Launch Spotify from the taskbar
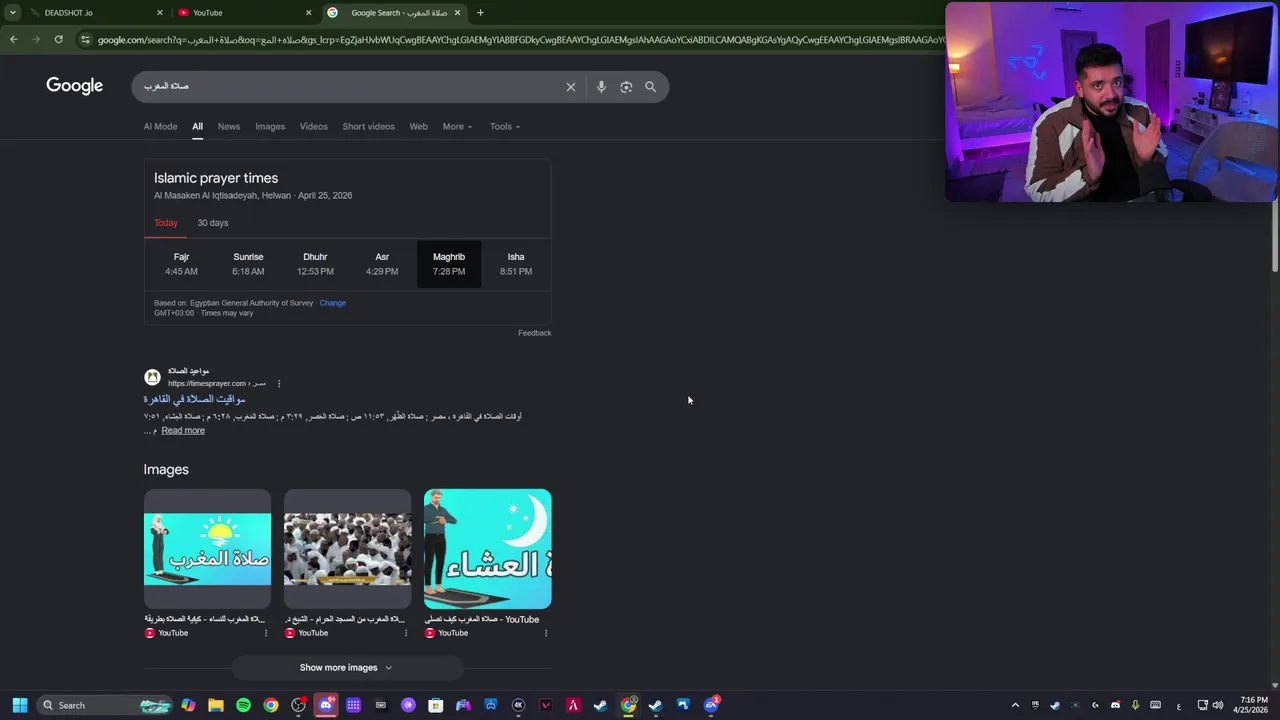This screenshot has height=720, width=1280. click(243, 705)
